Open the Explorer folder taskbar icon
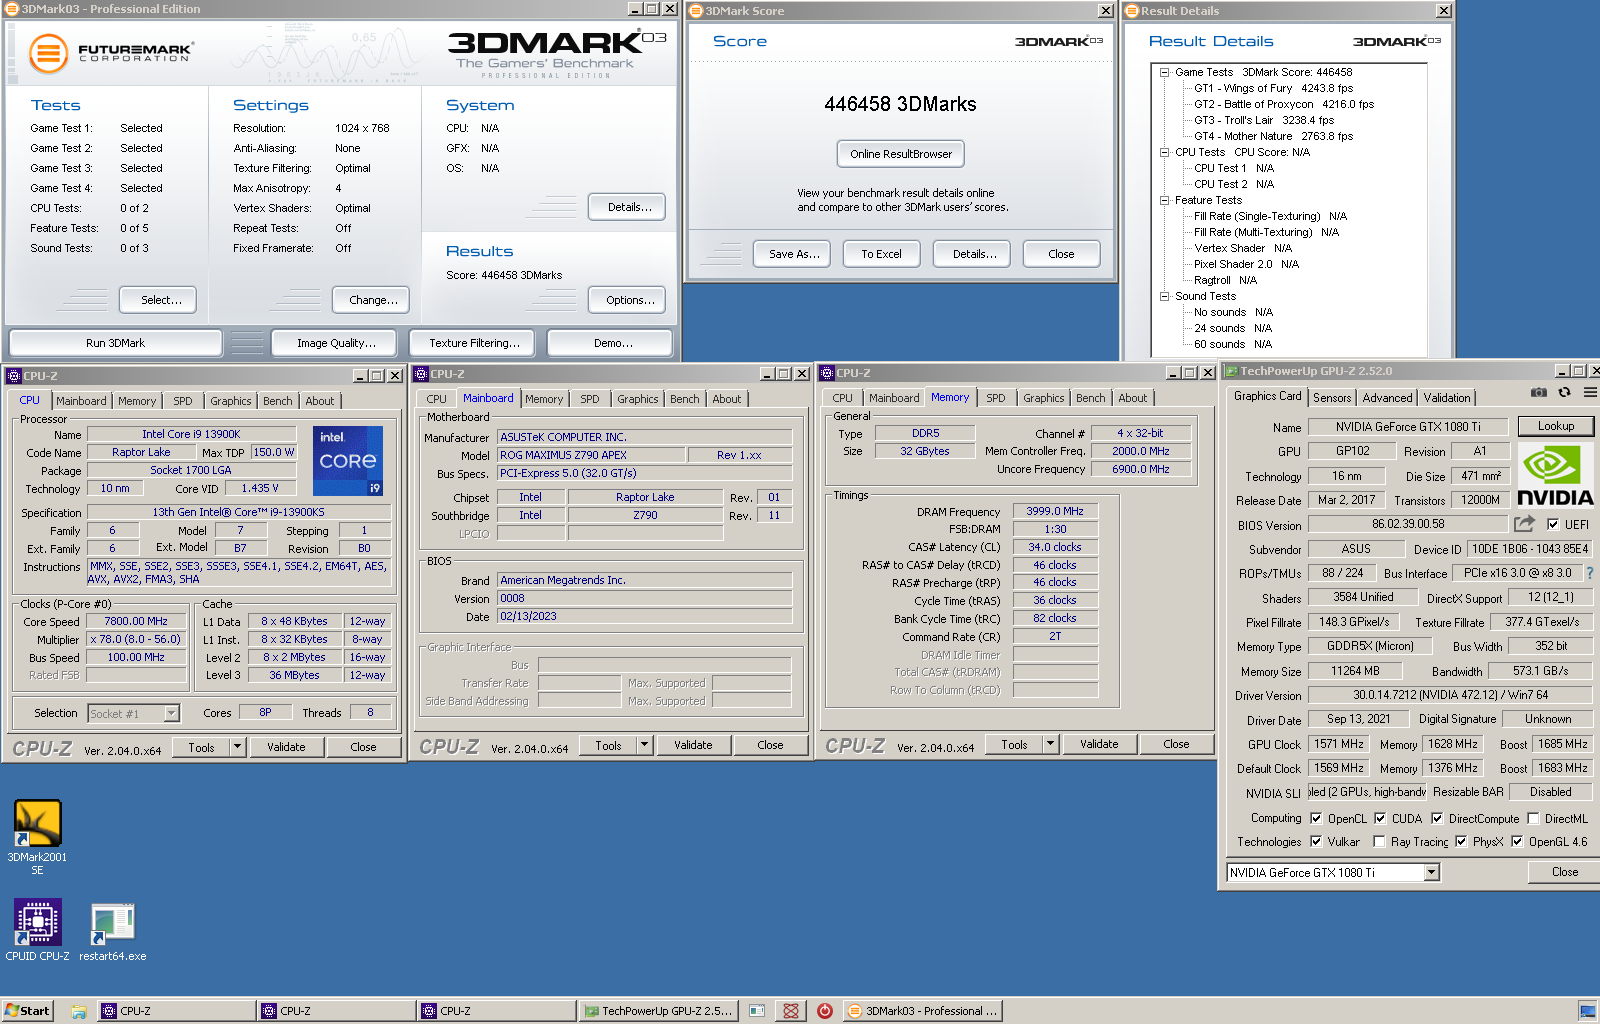 point(79,1011)
